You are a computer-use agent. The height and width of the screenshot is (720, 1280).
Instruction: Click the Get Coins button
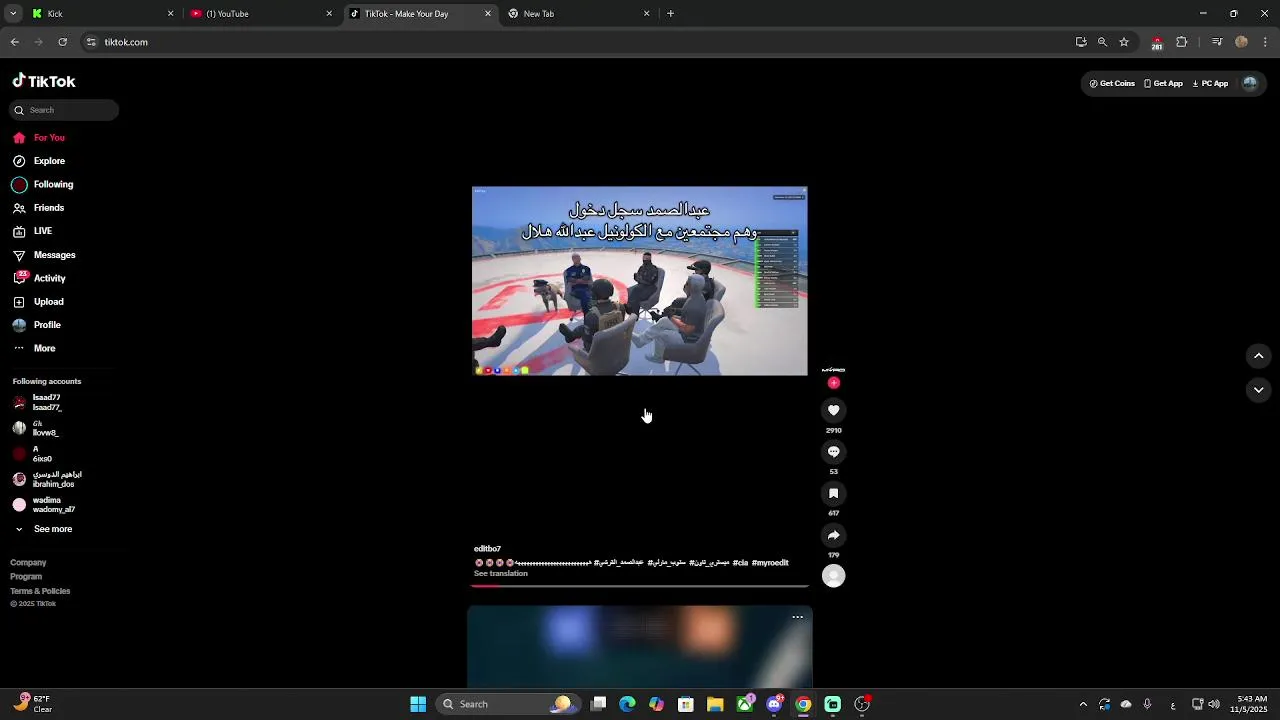1112,84
